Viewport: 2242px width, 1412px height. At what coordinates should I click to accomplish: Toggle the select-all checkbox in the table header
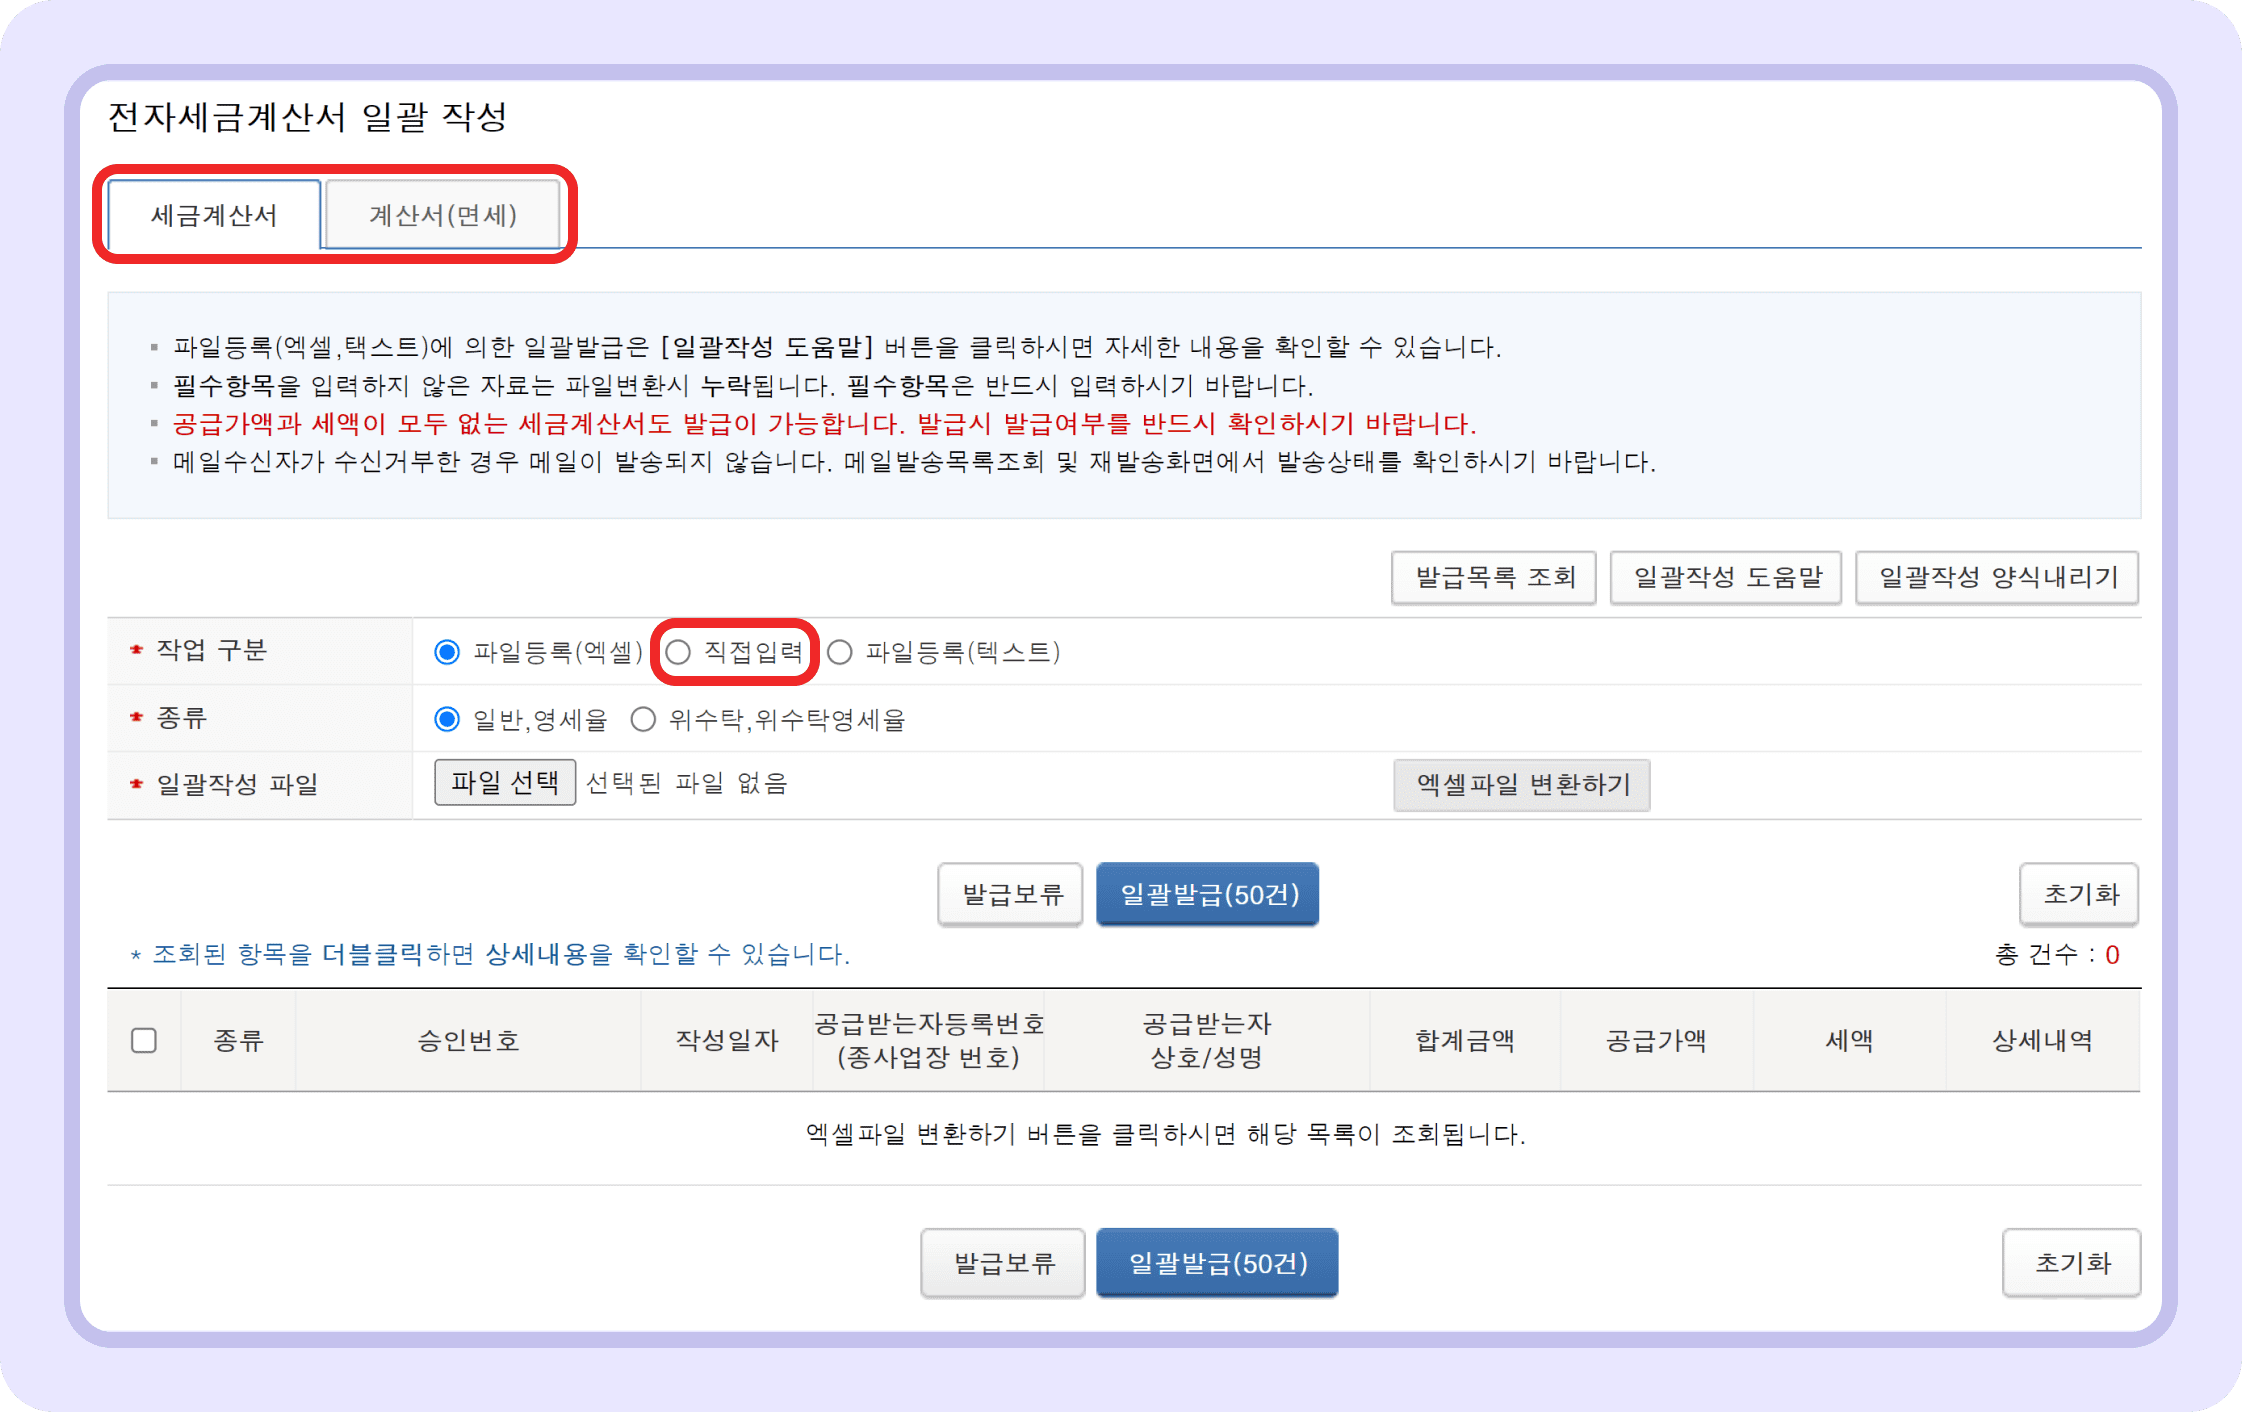144,1040
